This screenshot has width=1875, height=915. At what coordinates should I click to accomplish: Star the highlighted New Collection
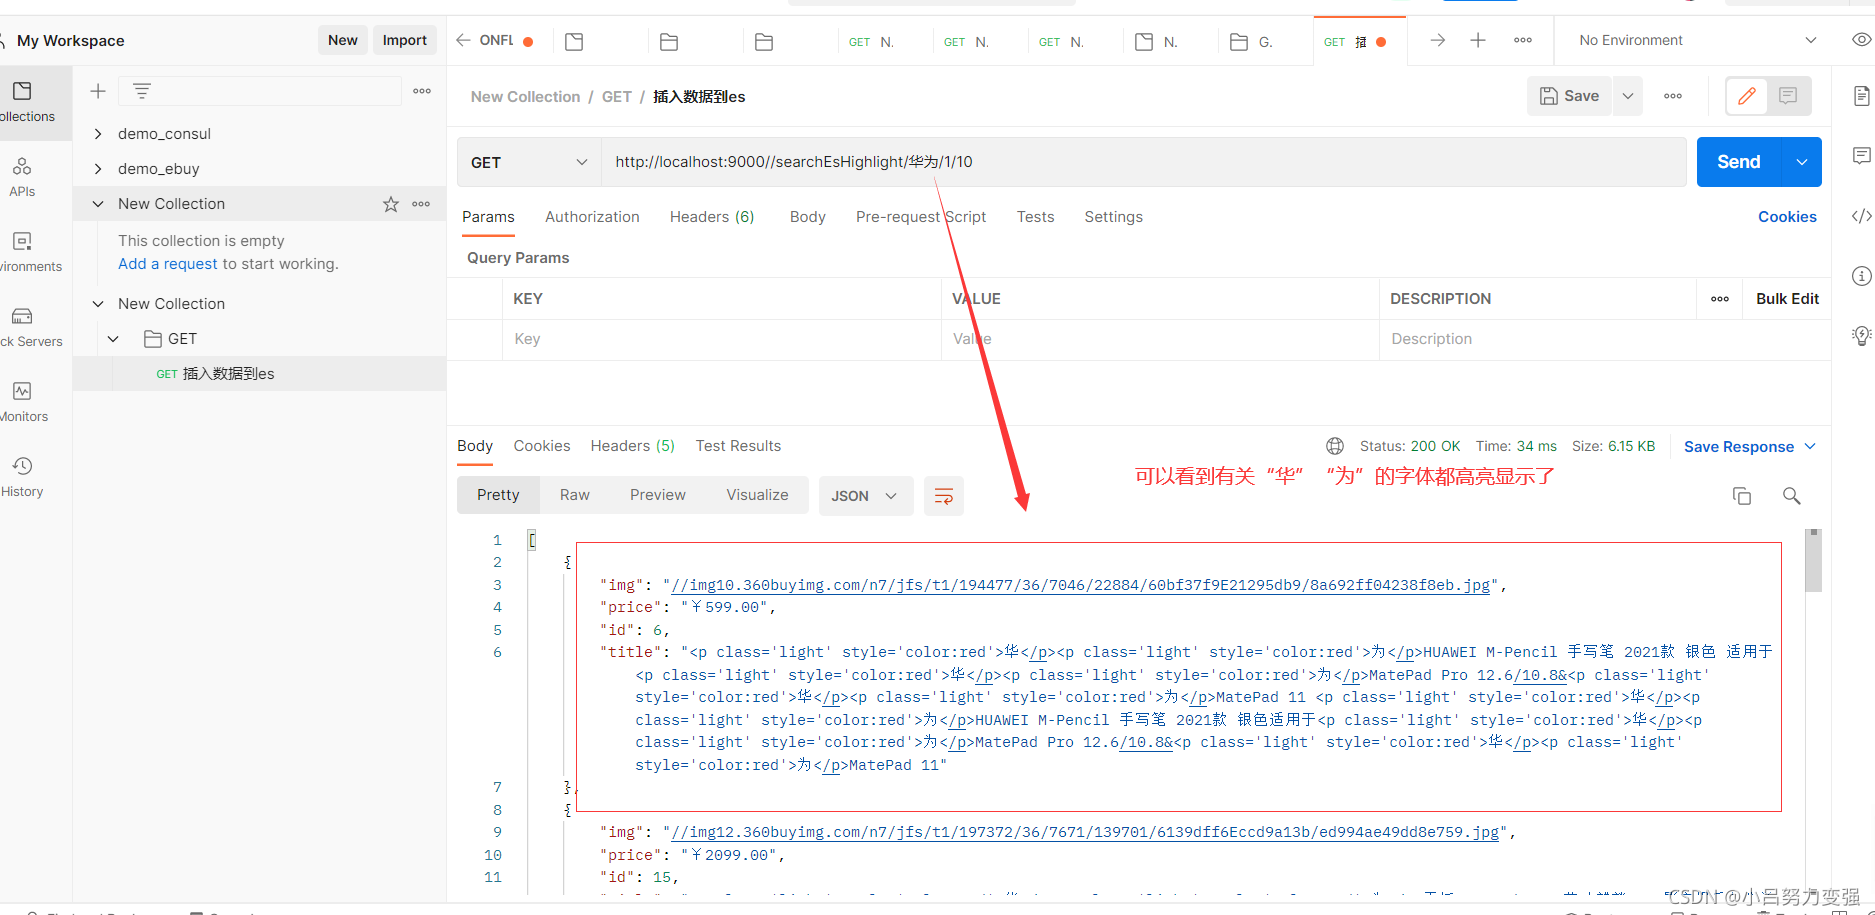(x=391, y=204)
